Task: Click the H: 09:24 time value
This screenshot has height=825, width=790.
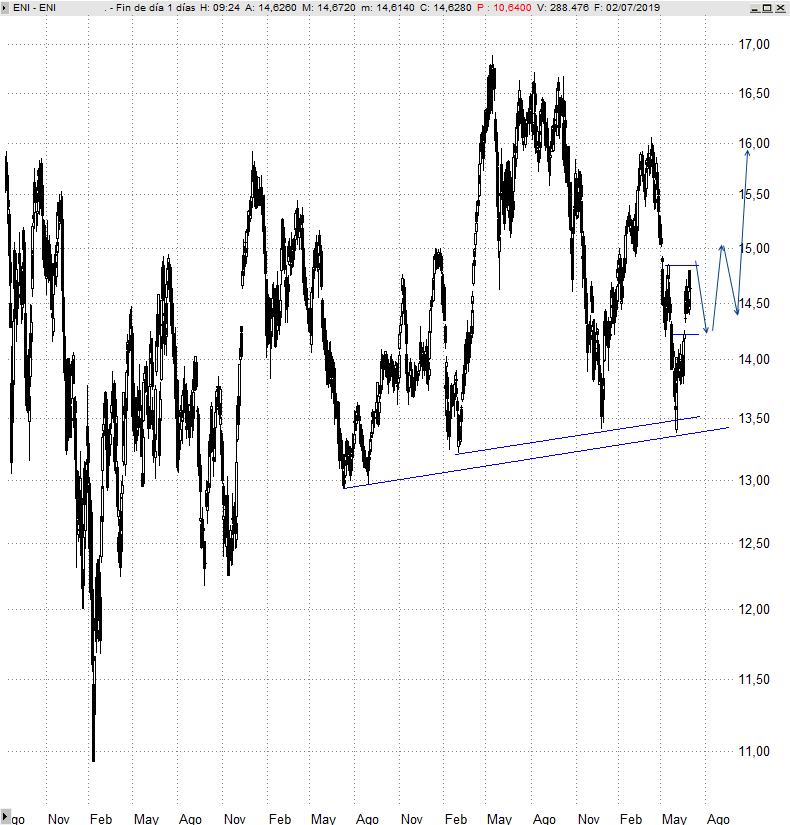Action: tap(220, 8)
